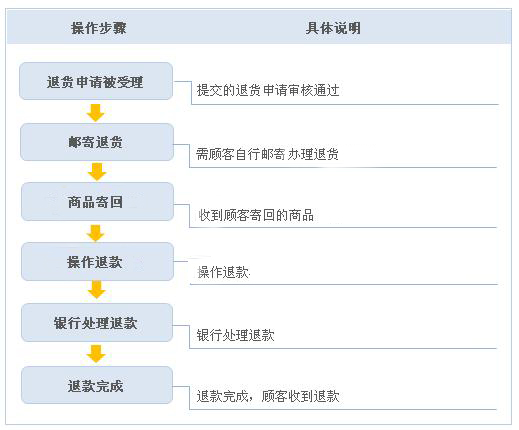
Task: Click the text 需顾客自行邮寄办理退货
Action: point(267,154)
